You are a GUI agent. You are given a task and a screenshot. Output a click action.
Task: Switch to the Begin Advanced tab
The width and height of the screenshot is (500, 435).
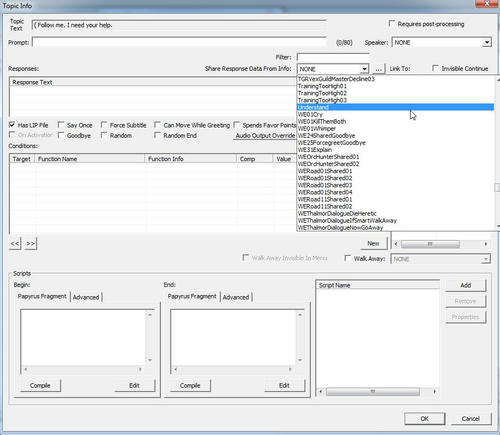[x=86, y=297]
